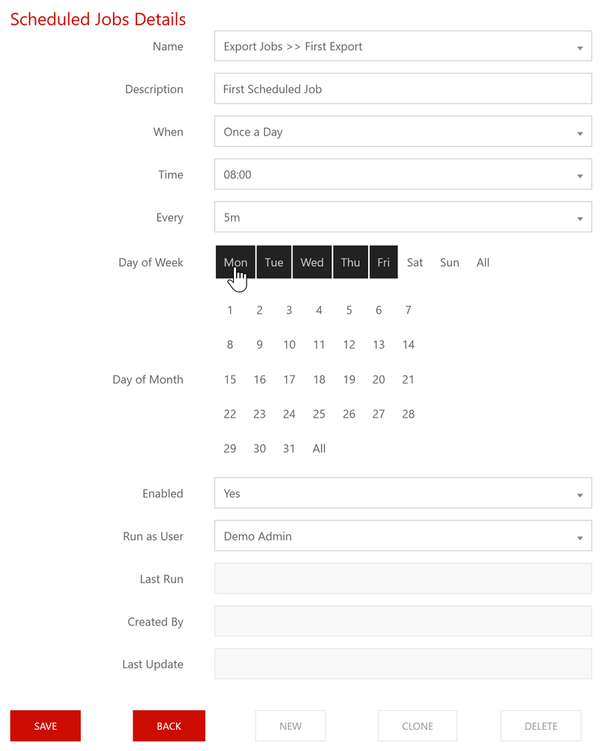Select All days of week
This screenshot has height=751, width=607.
tap(483, 262)
